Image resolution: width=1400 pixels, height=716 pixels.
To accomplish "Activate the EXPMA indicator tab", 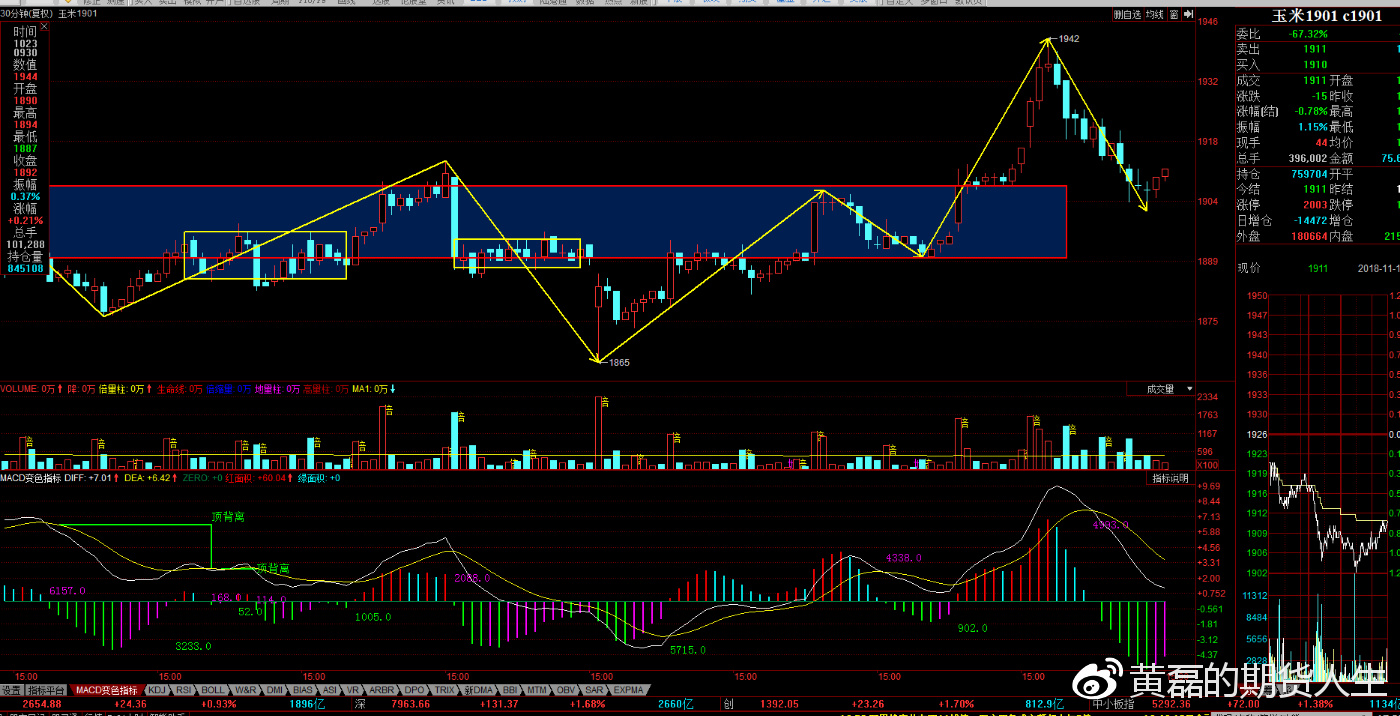I will point(628,690).
